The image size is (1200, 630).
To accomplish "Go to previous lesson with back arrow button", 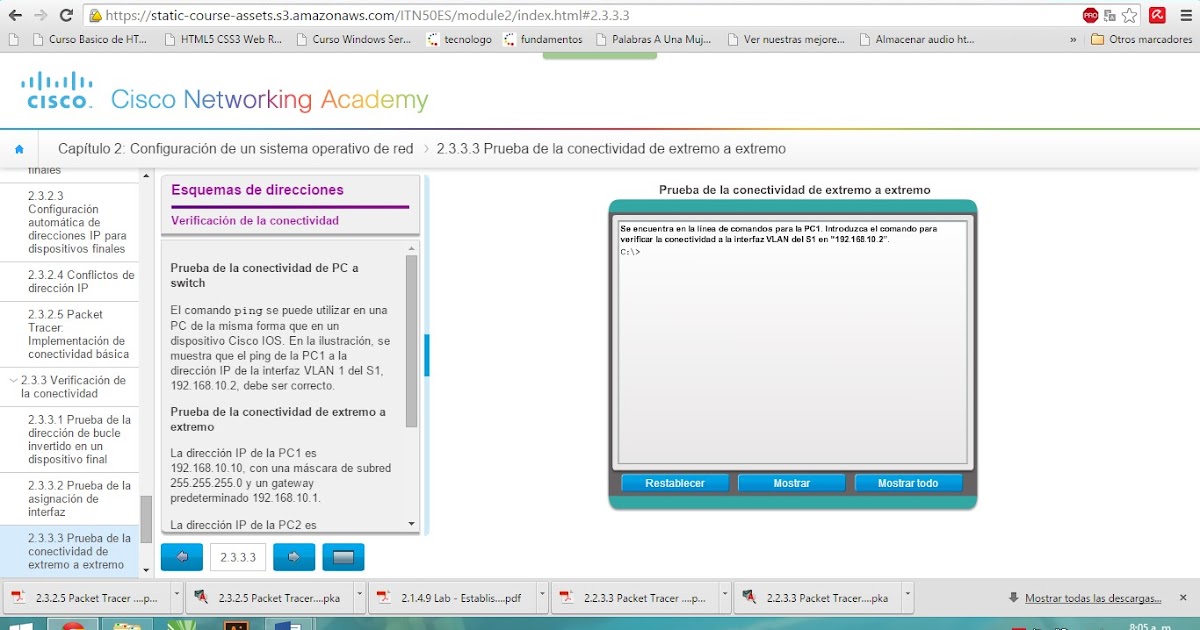I will pos(181,556).
